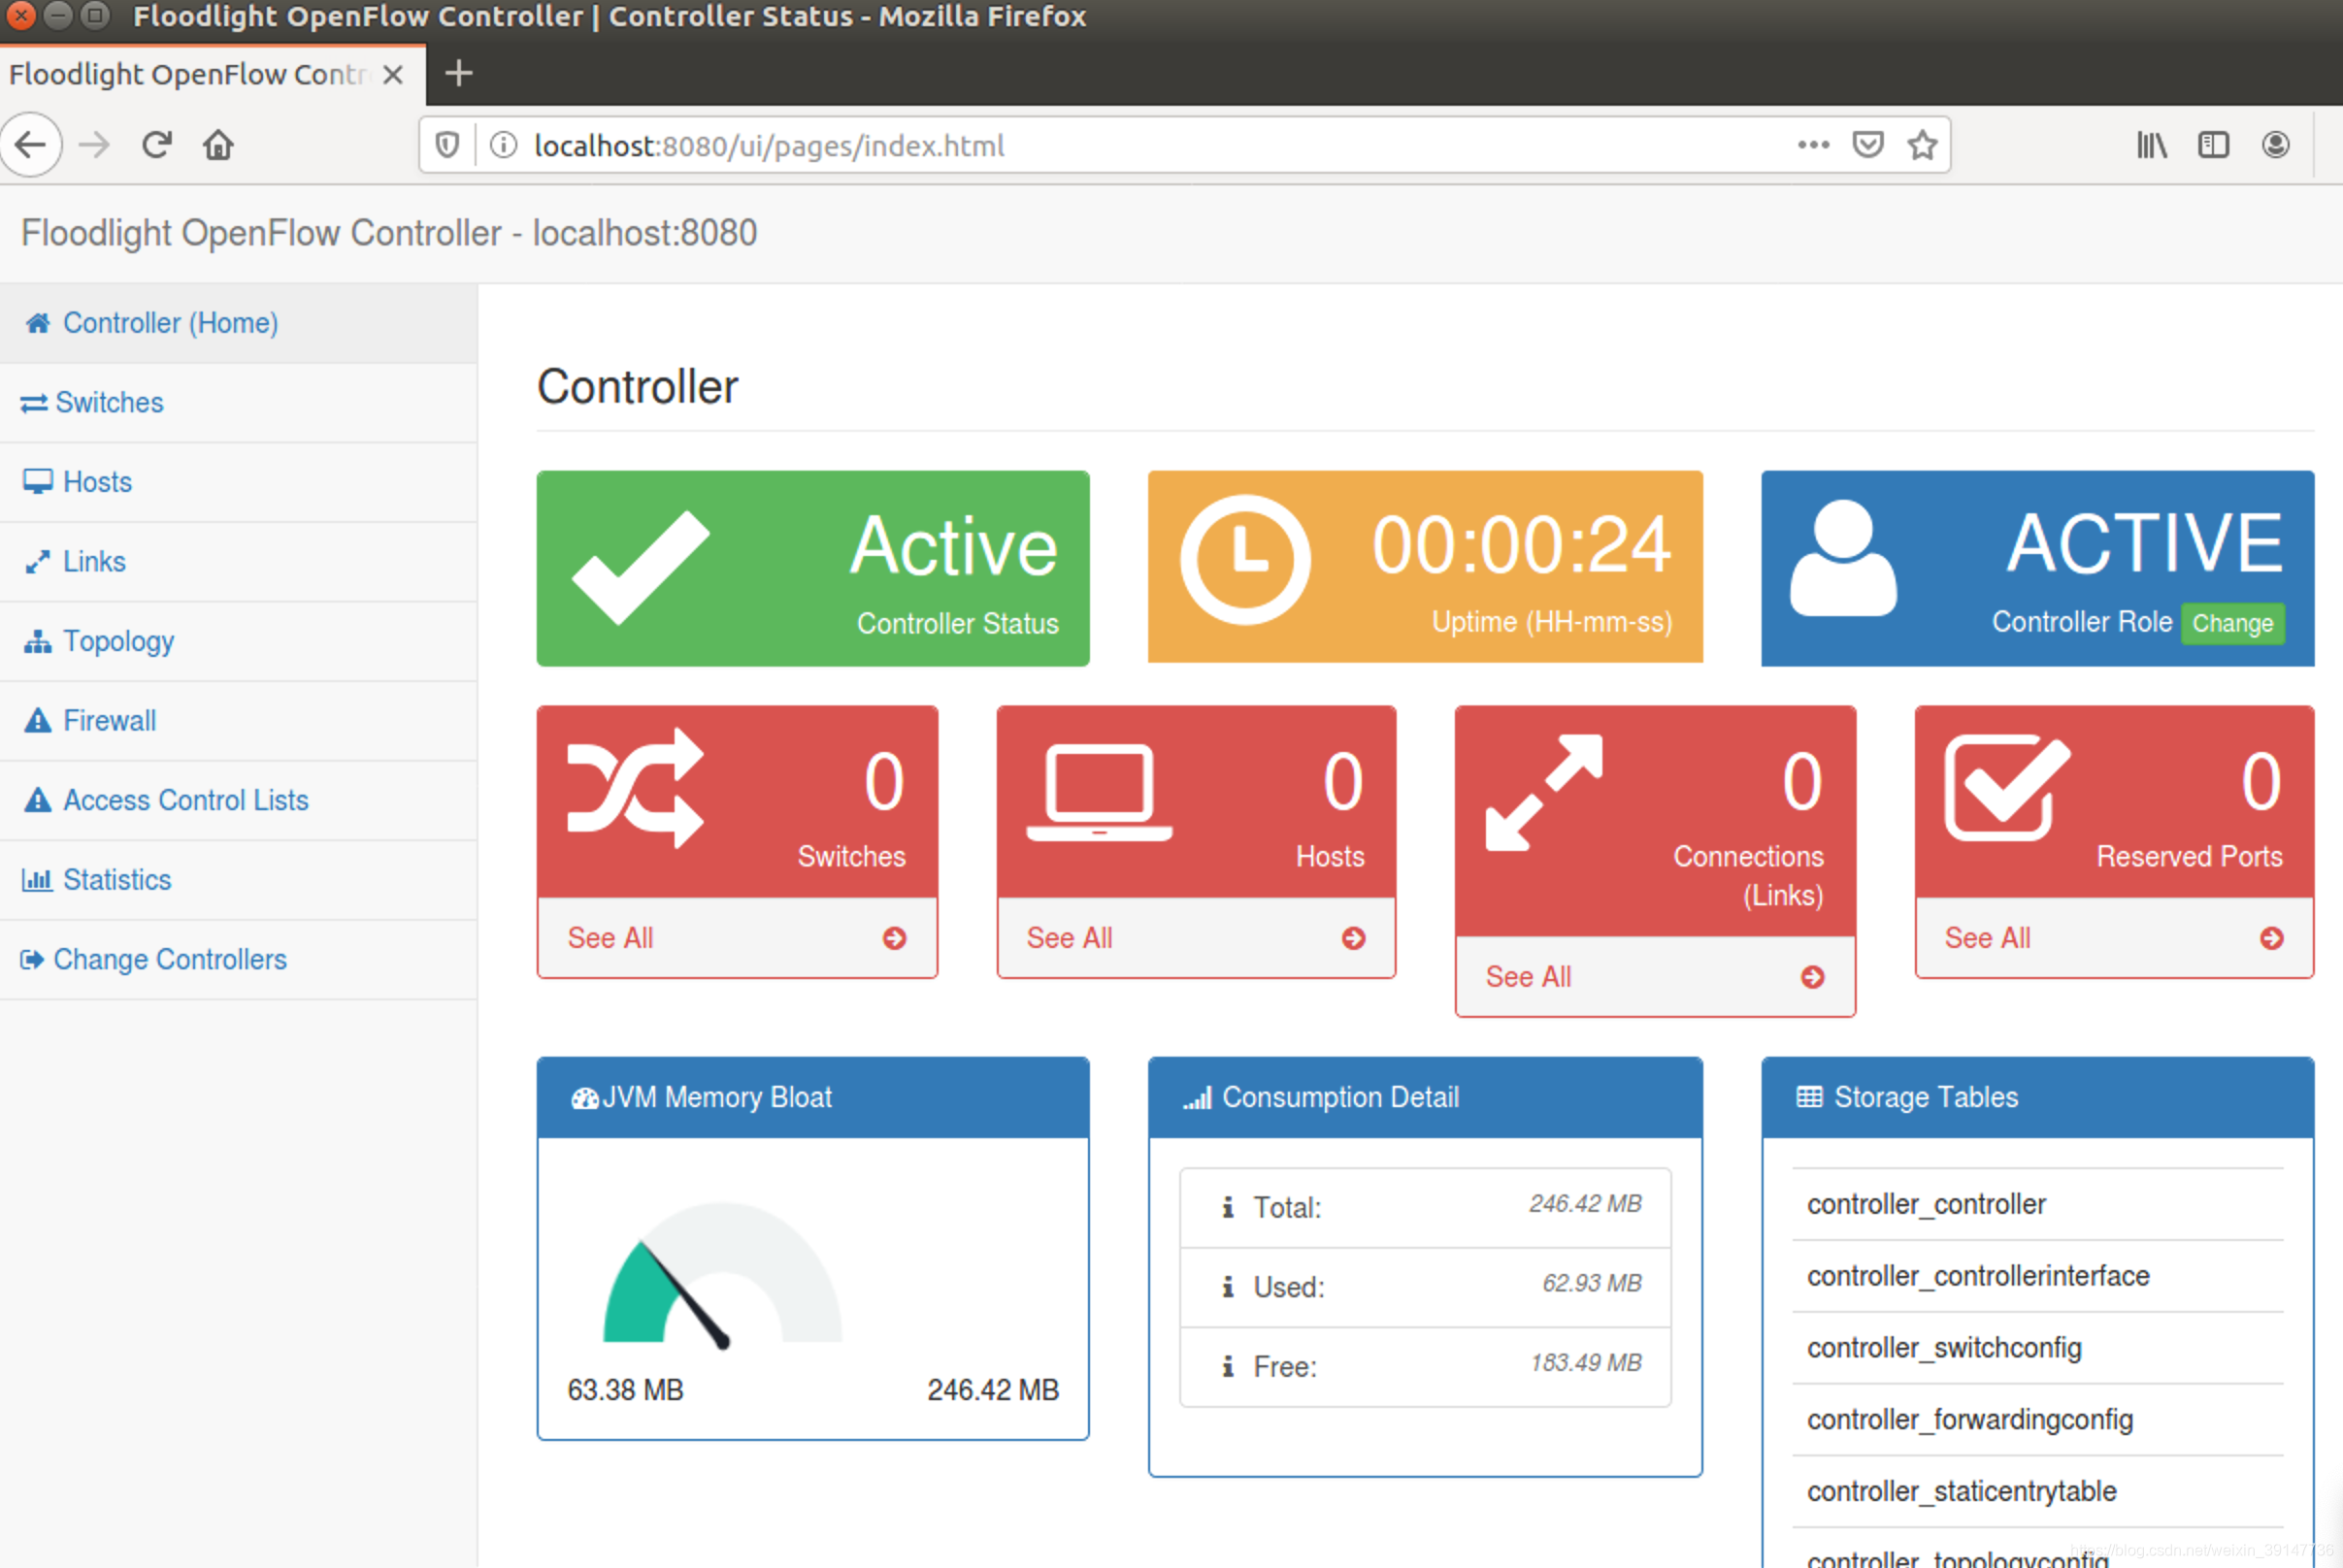Click the arrow icon in Hosts See All

1354,938
